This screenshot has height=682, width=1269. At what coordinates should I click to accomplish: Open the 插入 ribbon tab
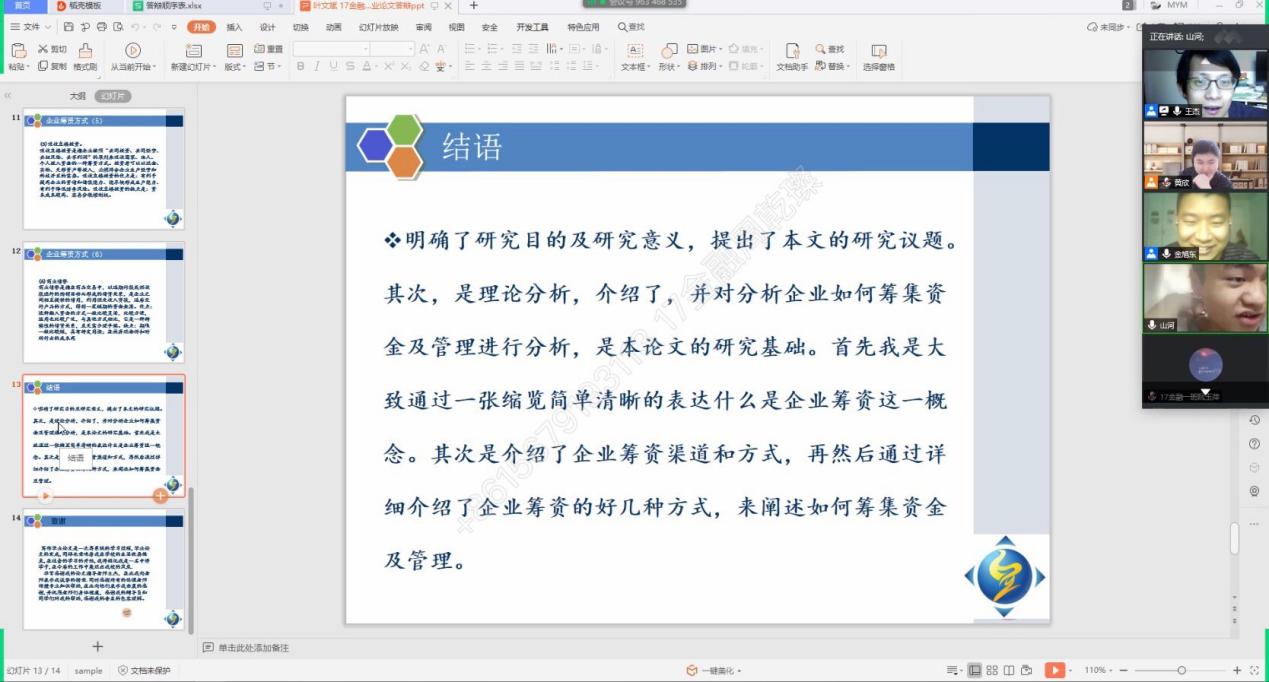(x=234, y=27)
